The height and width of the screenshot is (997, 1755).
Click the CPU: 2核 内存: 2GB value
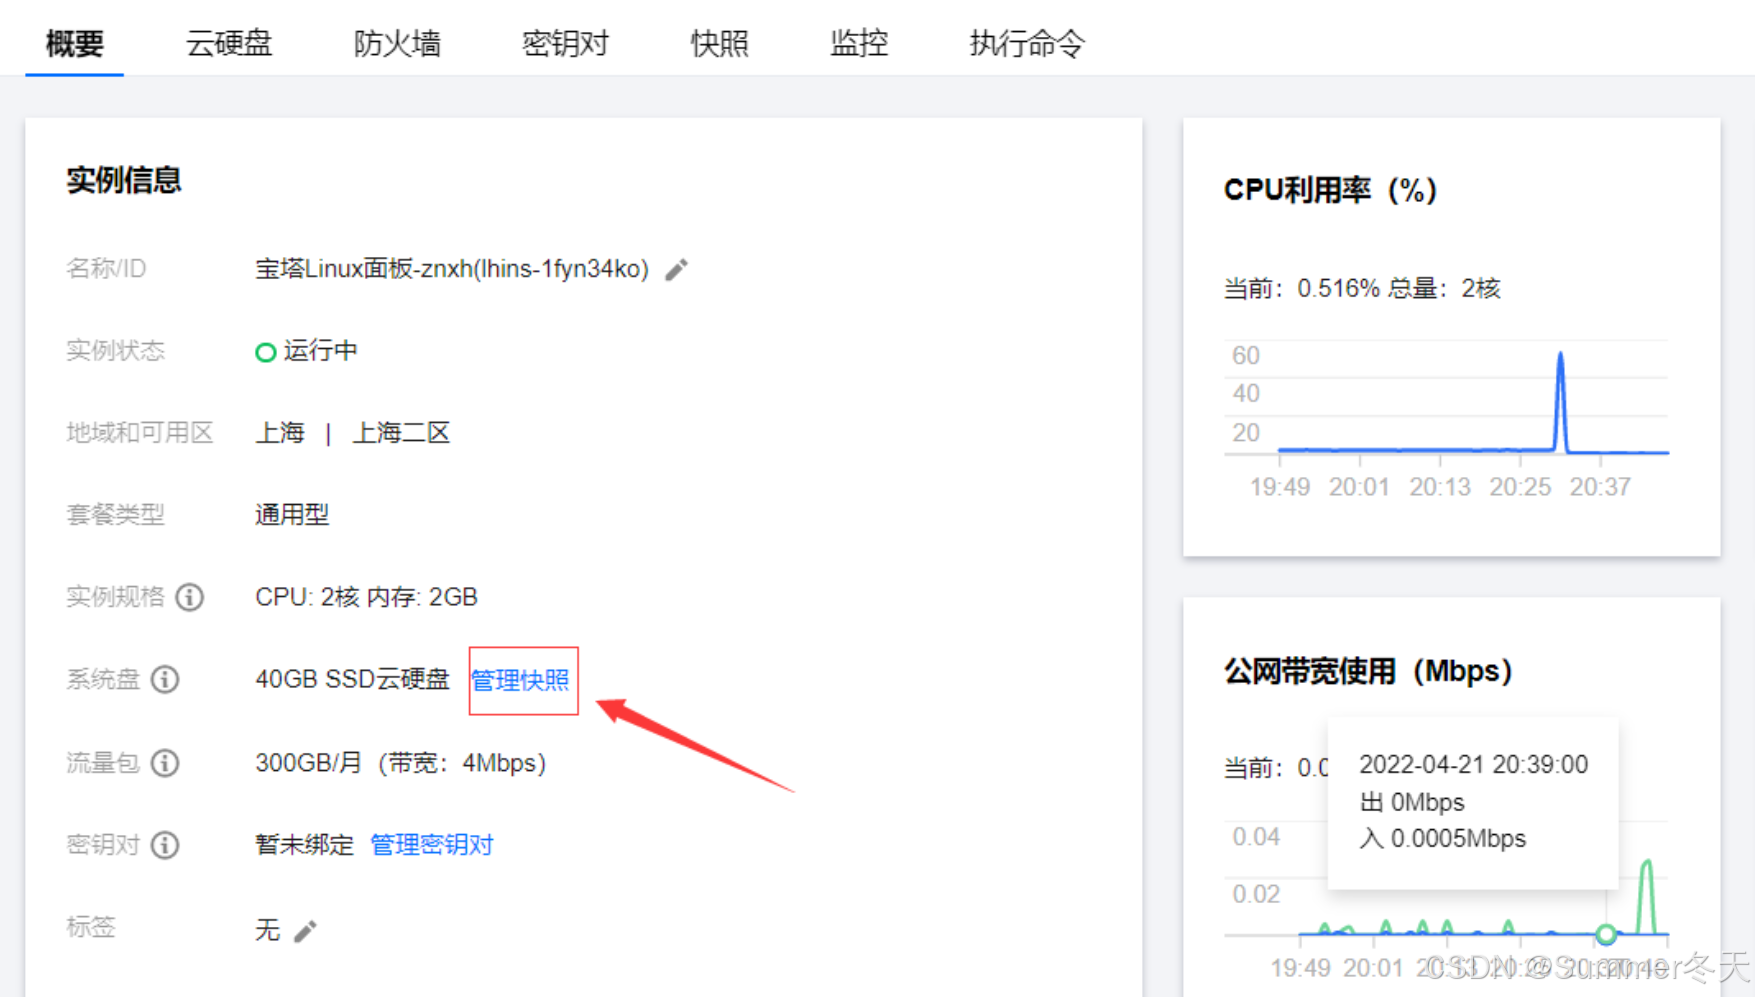(366, 597)
